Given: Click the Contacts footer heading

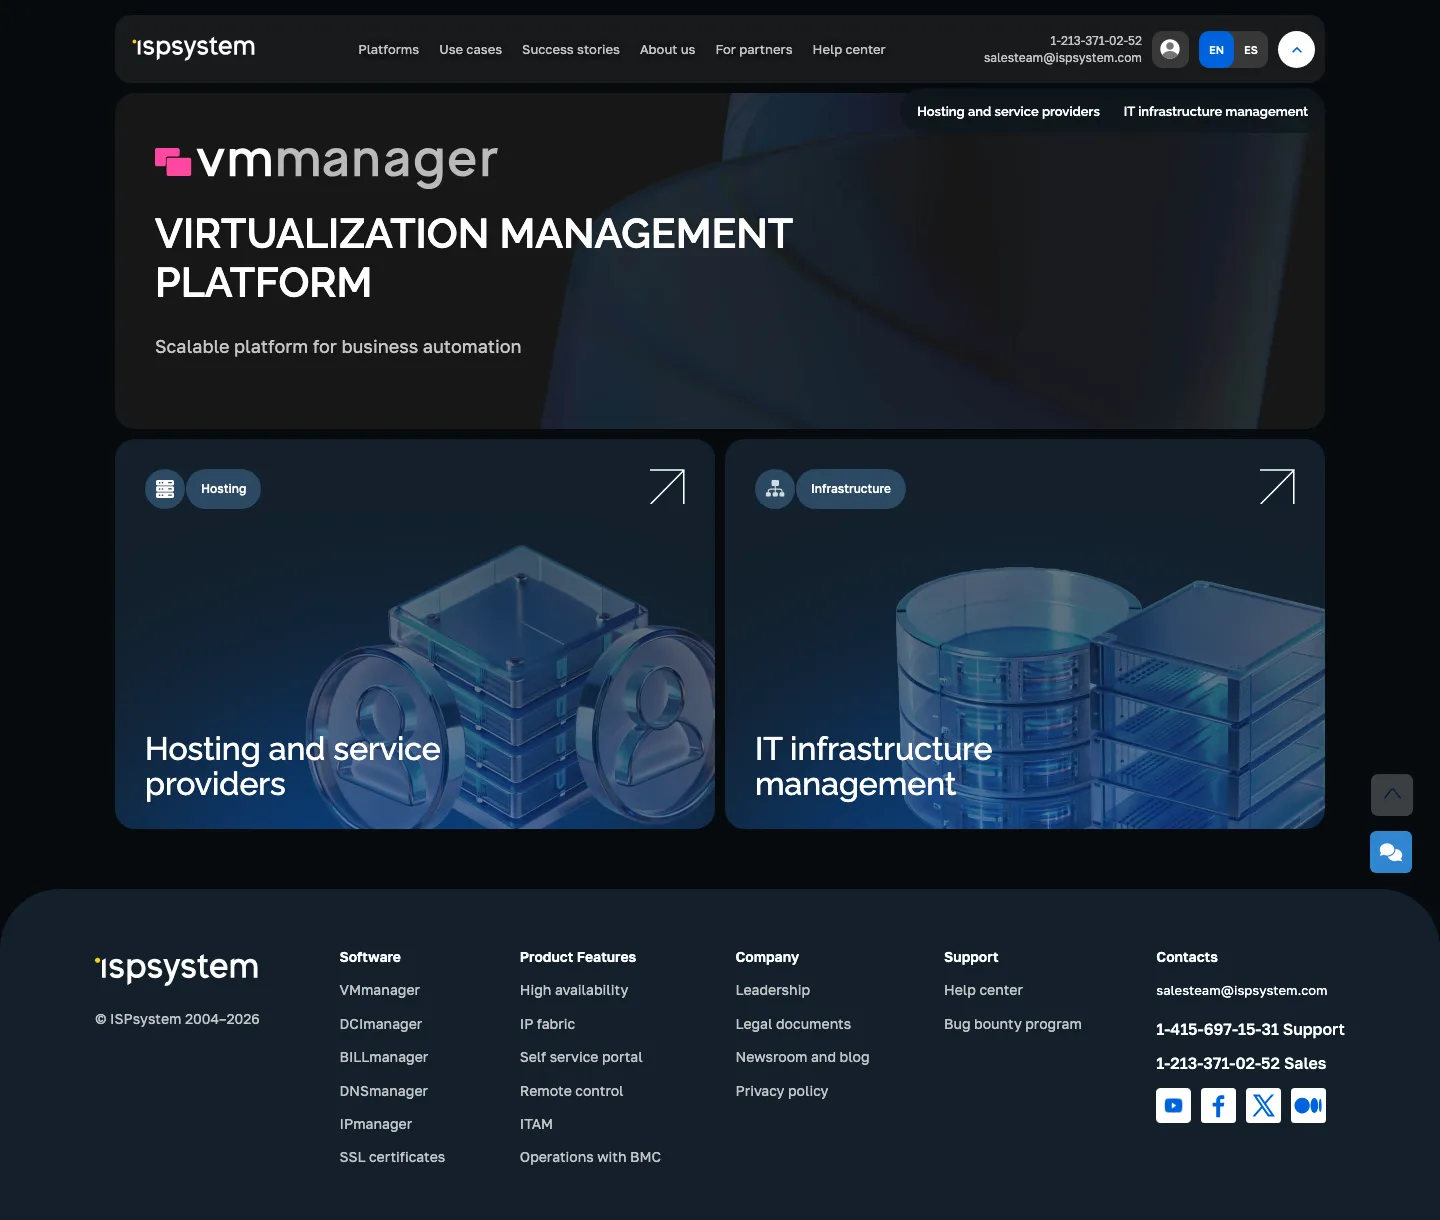Looking at the screenshot, I should click(x=1187, y=957).
